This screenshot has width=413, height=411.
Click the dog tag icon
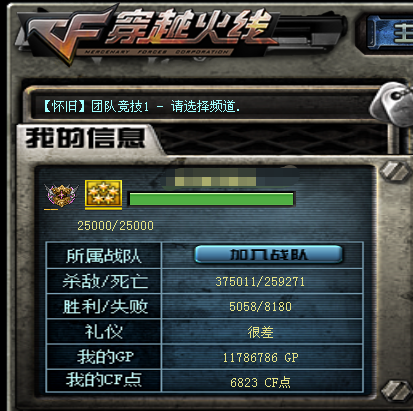pos(392,103)
